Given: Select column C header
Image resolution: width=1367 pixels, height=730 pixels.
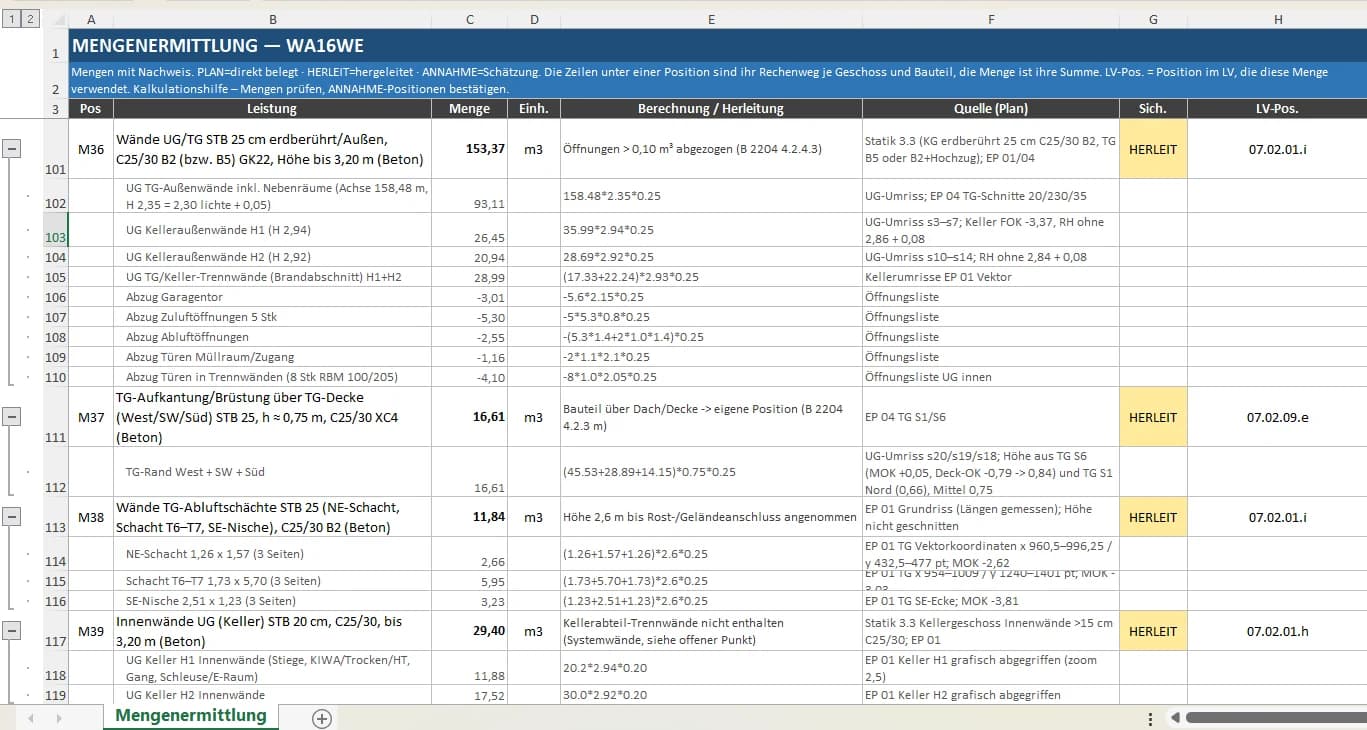Looking at the screenshot, I should click(470, 19).
